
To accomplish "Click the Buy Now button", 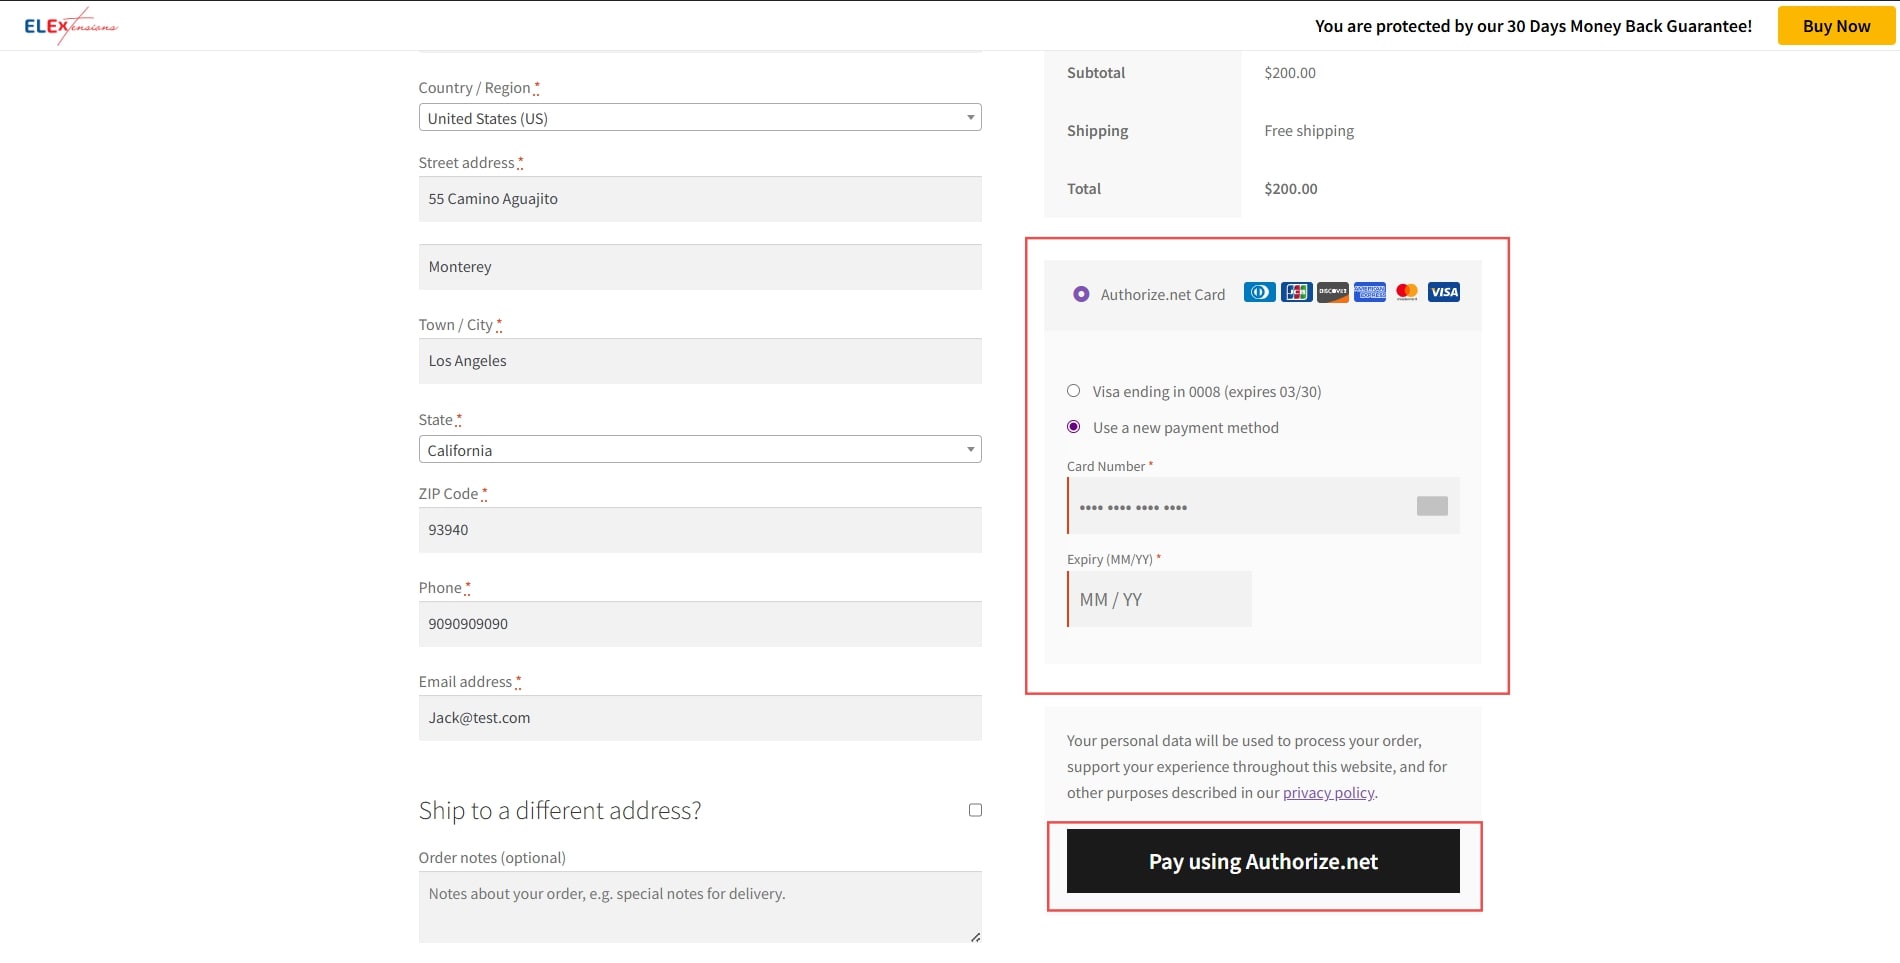I will [1836, 26].
